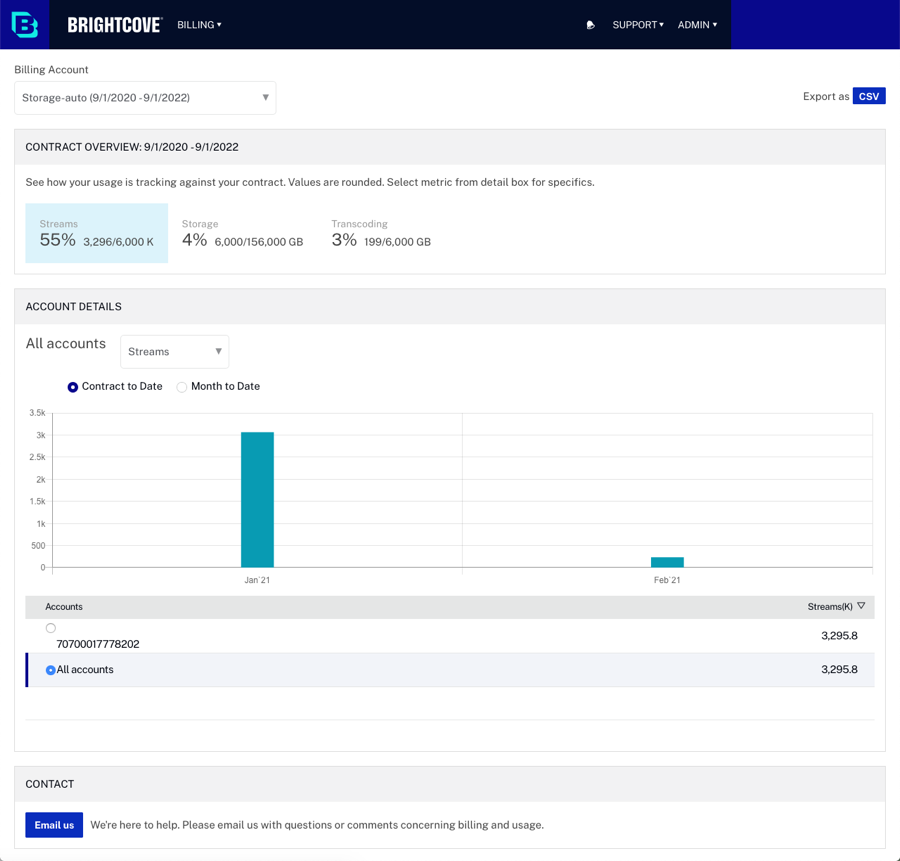Export data with the CSV button
Viewport: 900px width, 861px height.
pyautogui.click(x=869, y=96)
